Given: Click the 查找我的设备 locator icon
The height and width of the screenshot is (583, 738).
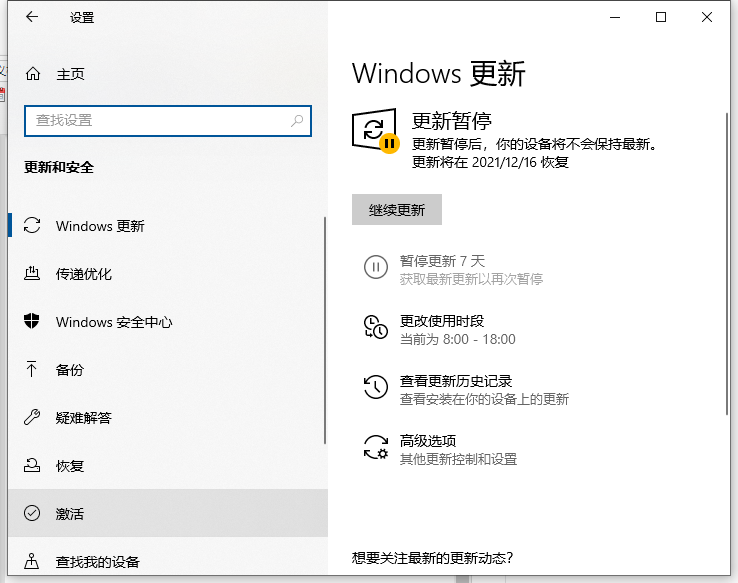Looking at the screenshot, I should point(33,561).
